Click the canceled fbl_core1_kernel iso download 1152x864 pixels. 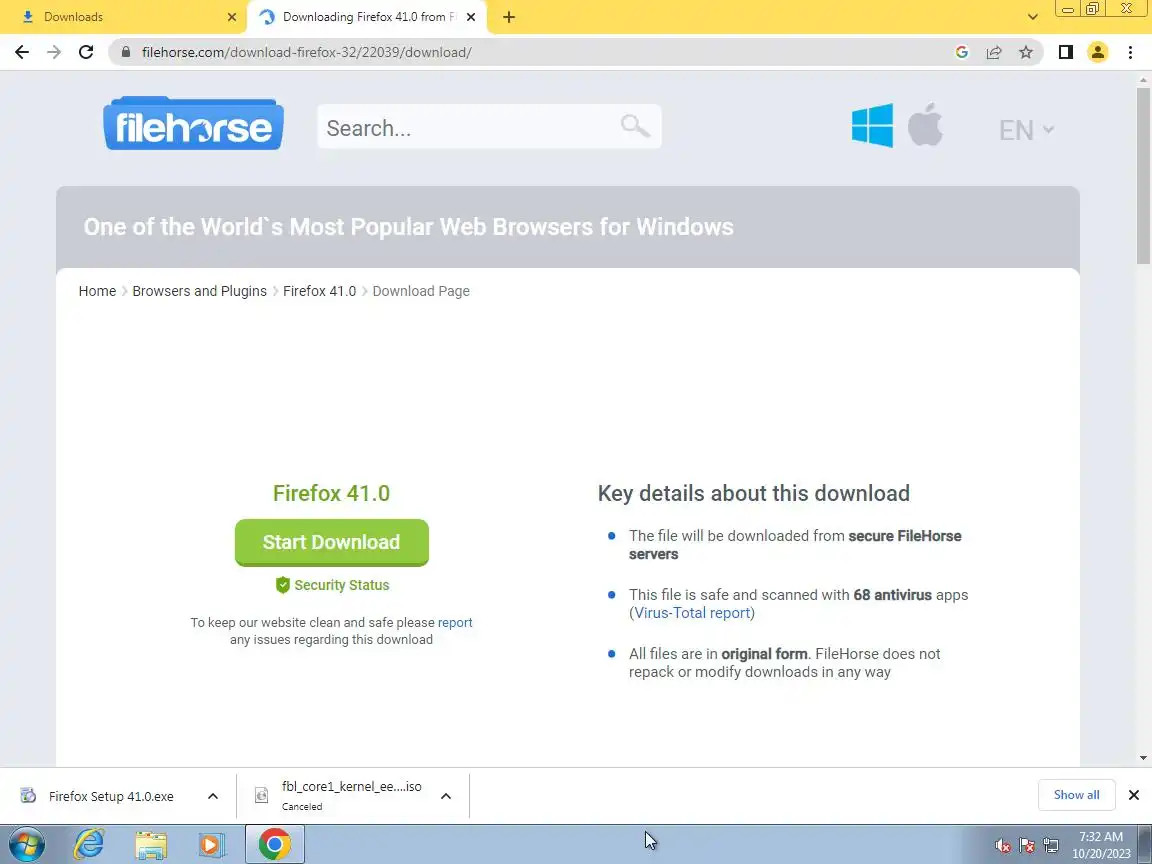[339, 796]
